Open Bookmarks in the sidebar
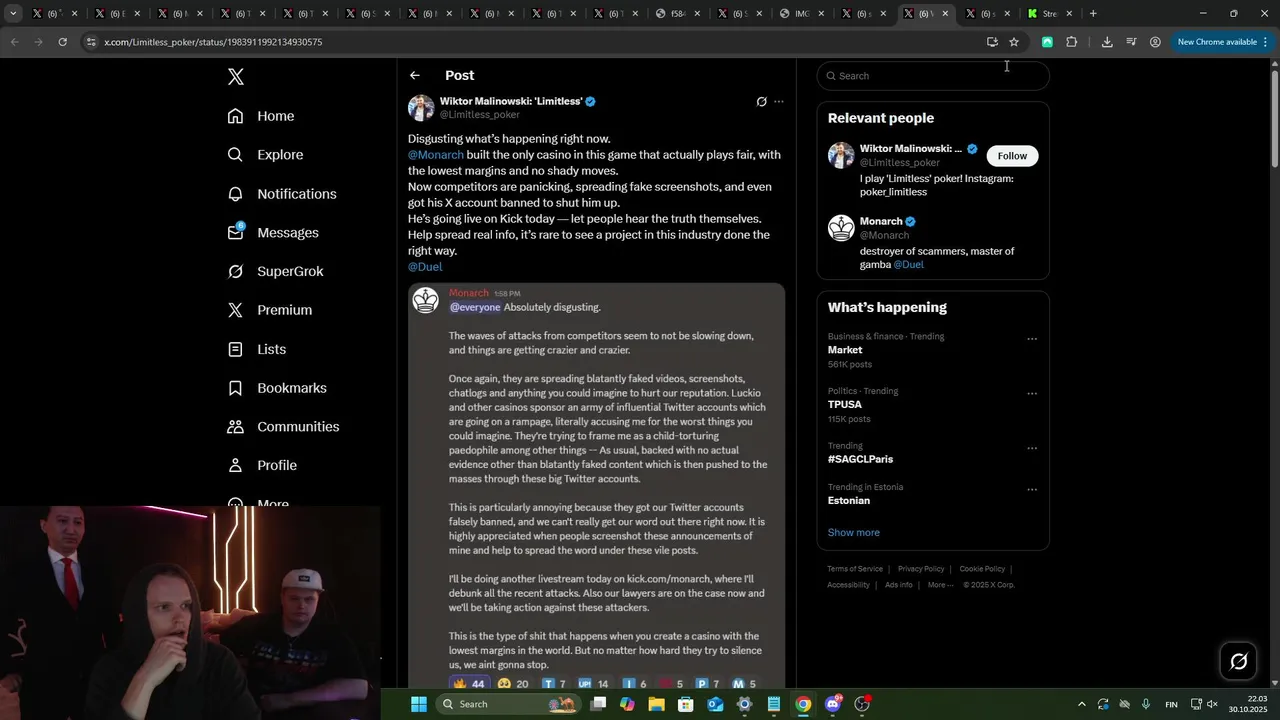This screenshot has width=1280, height=720. pyautogui.click(x=277, y=388)
